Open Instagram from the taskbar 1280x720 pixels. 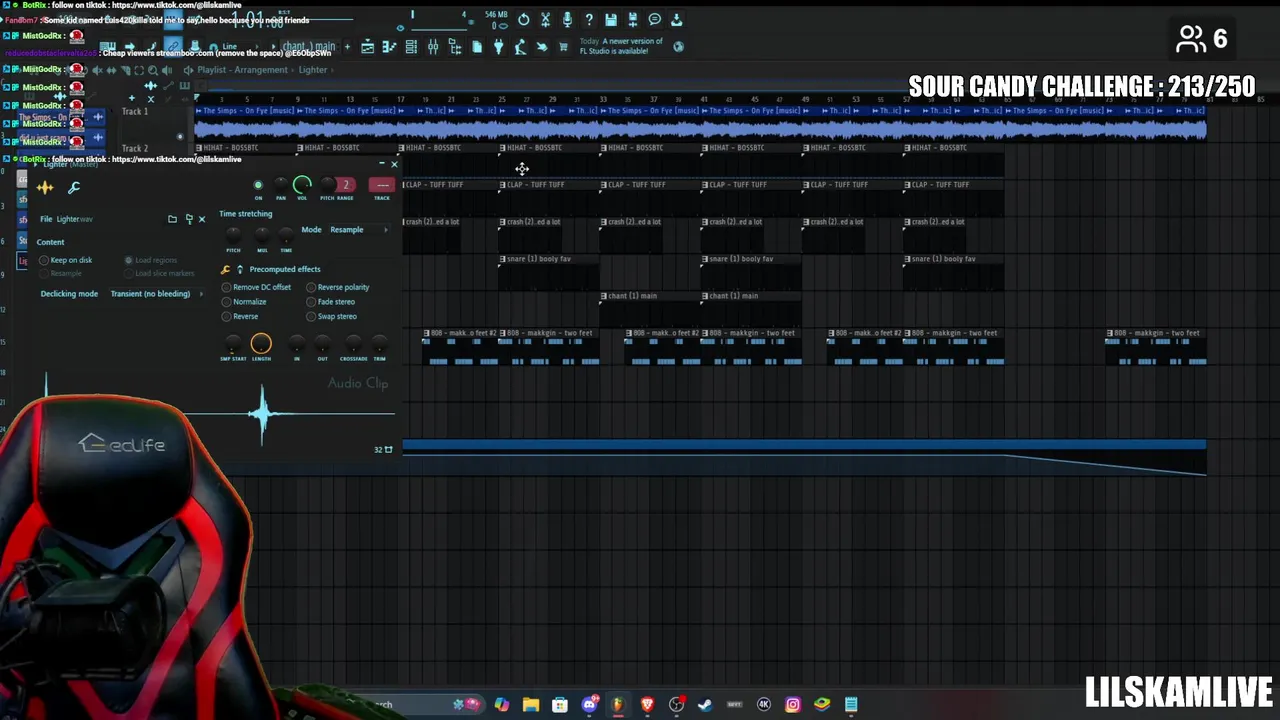tap(793, 704)
